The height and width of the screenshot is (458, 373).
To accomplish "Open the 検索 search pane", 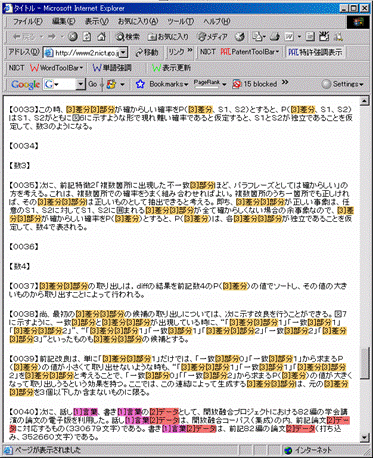I will pos(128,37).
